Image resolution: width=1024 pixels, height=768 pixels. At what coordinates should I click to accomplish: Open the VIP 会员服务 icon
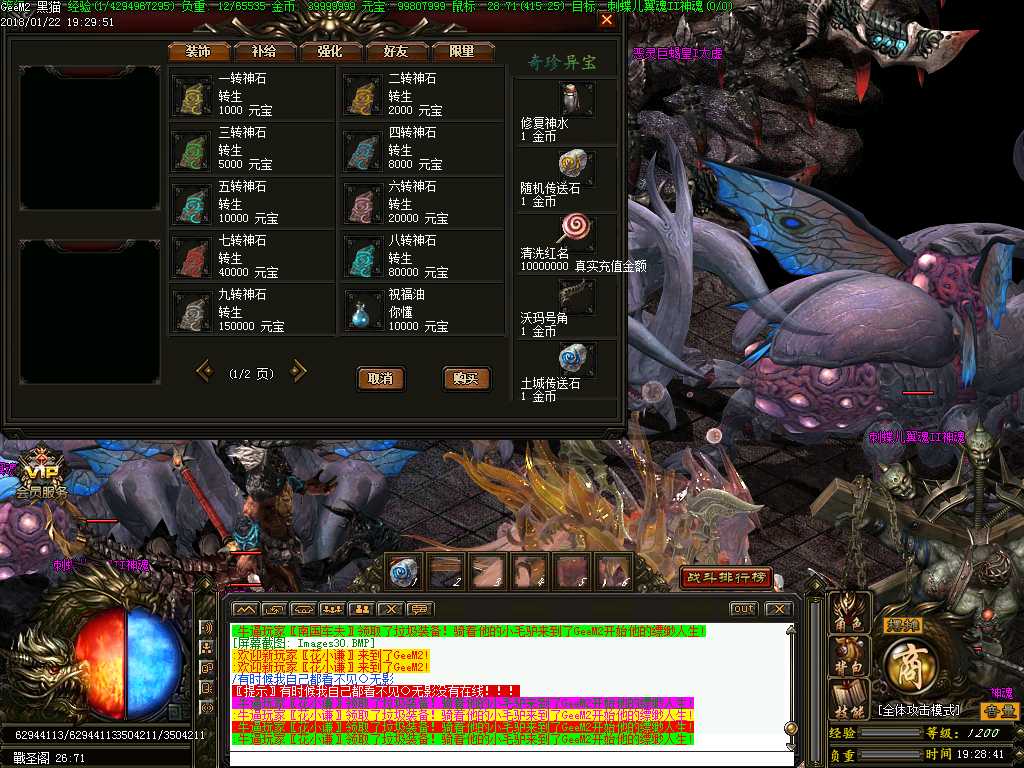tap(41, 475)
